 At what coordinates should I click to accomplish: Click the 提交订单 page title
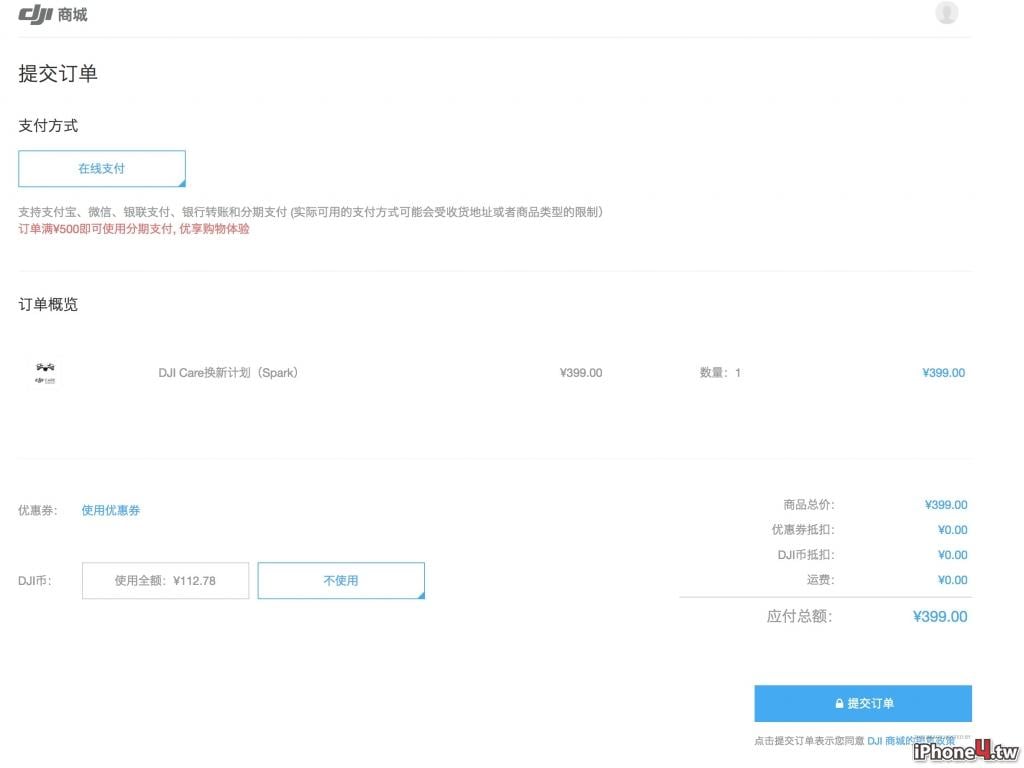58,73
